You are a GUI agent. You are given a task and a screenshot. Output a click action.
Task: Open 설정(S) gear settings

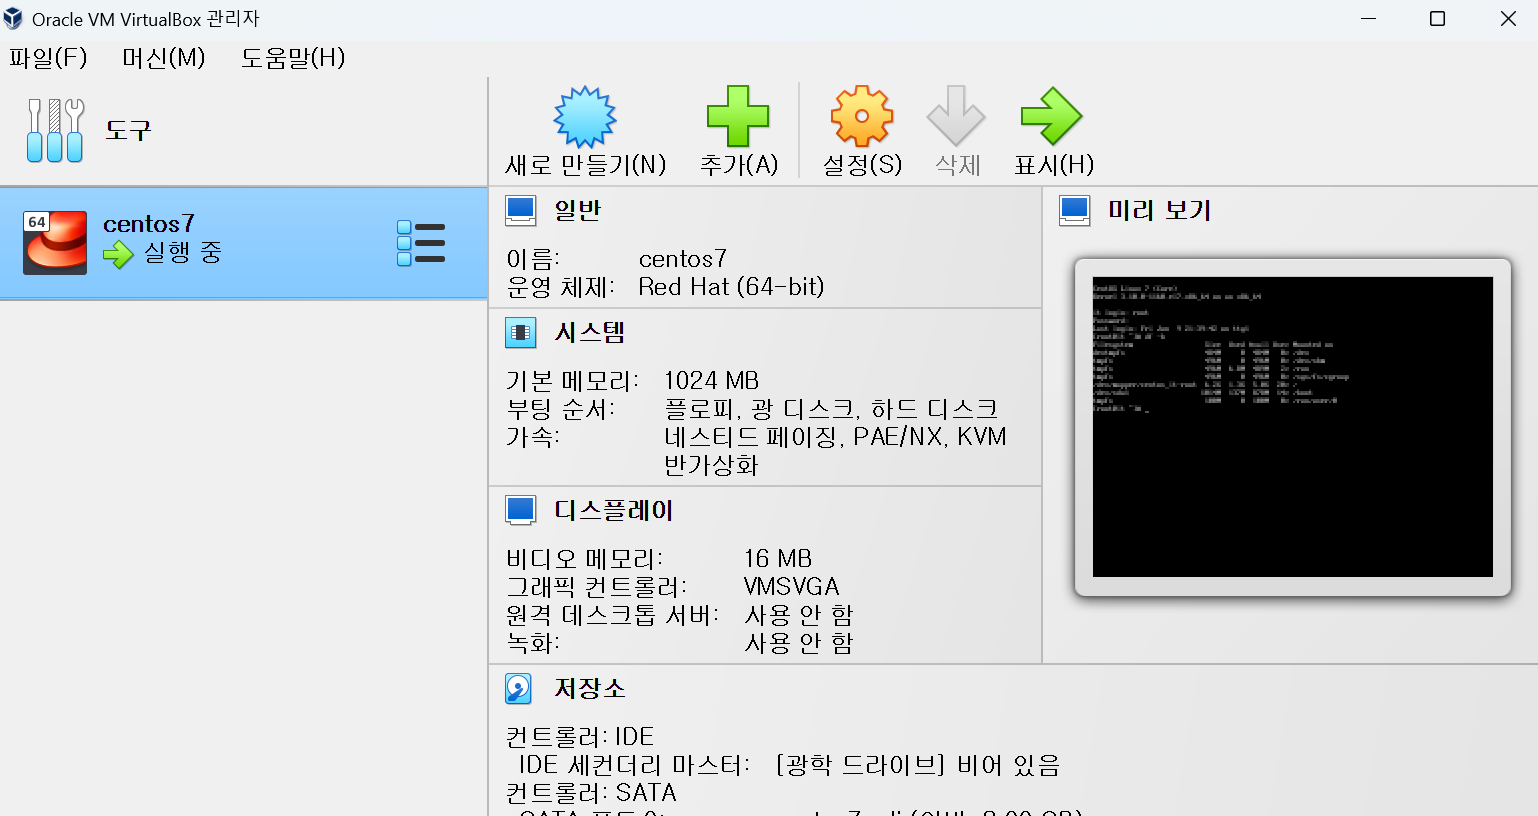click(862, 131)
